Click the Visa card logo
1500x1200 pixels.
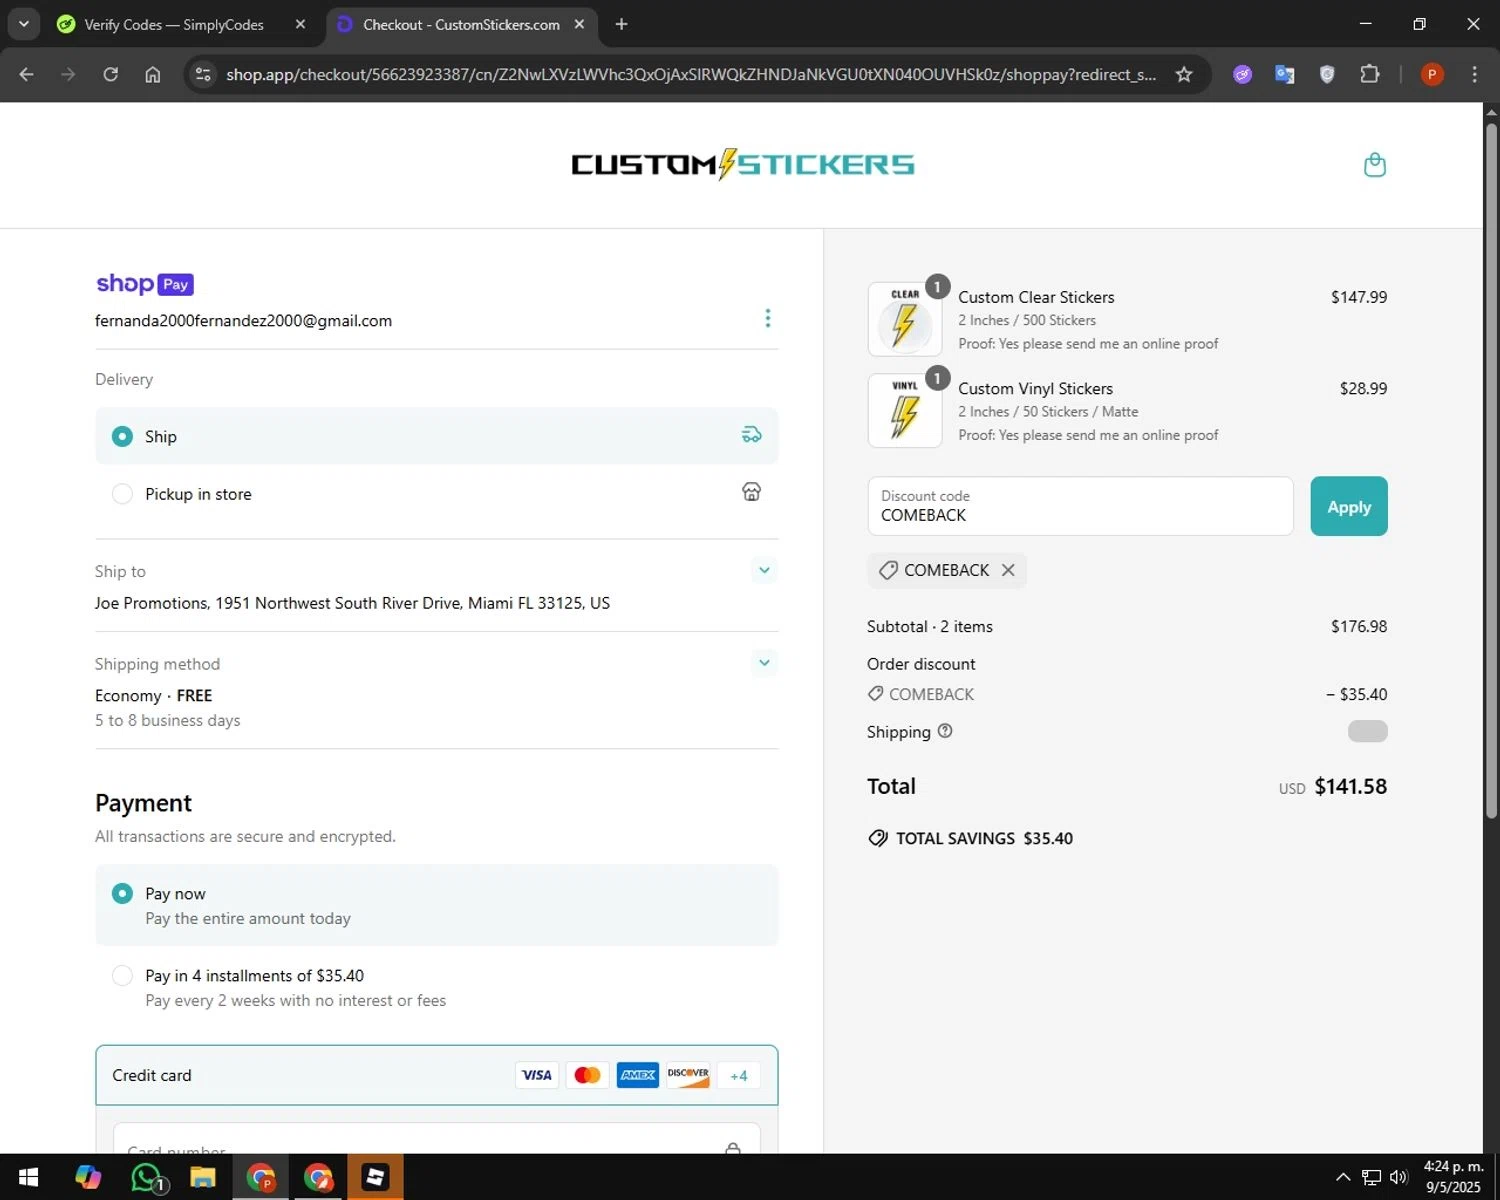pos(537,1075)
